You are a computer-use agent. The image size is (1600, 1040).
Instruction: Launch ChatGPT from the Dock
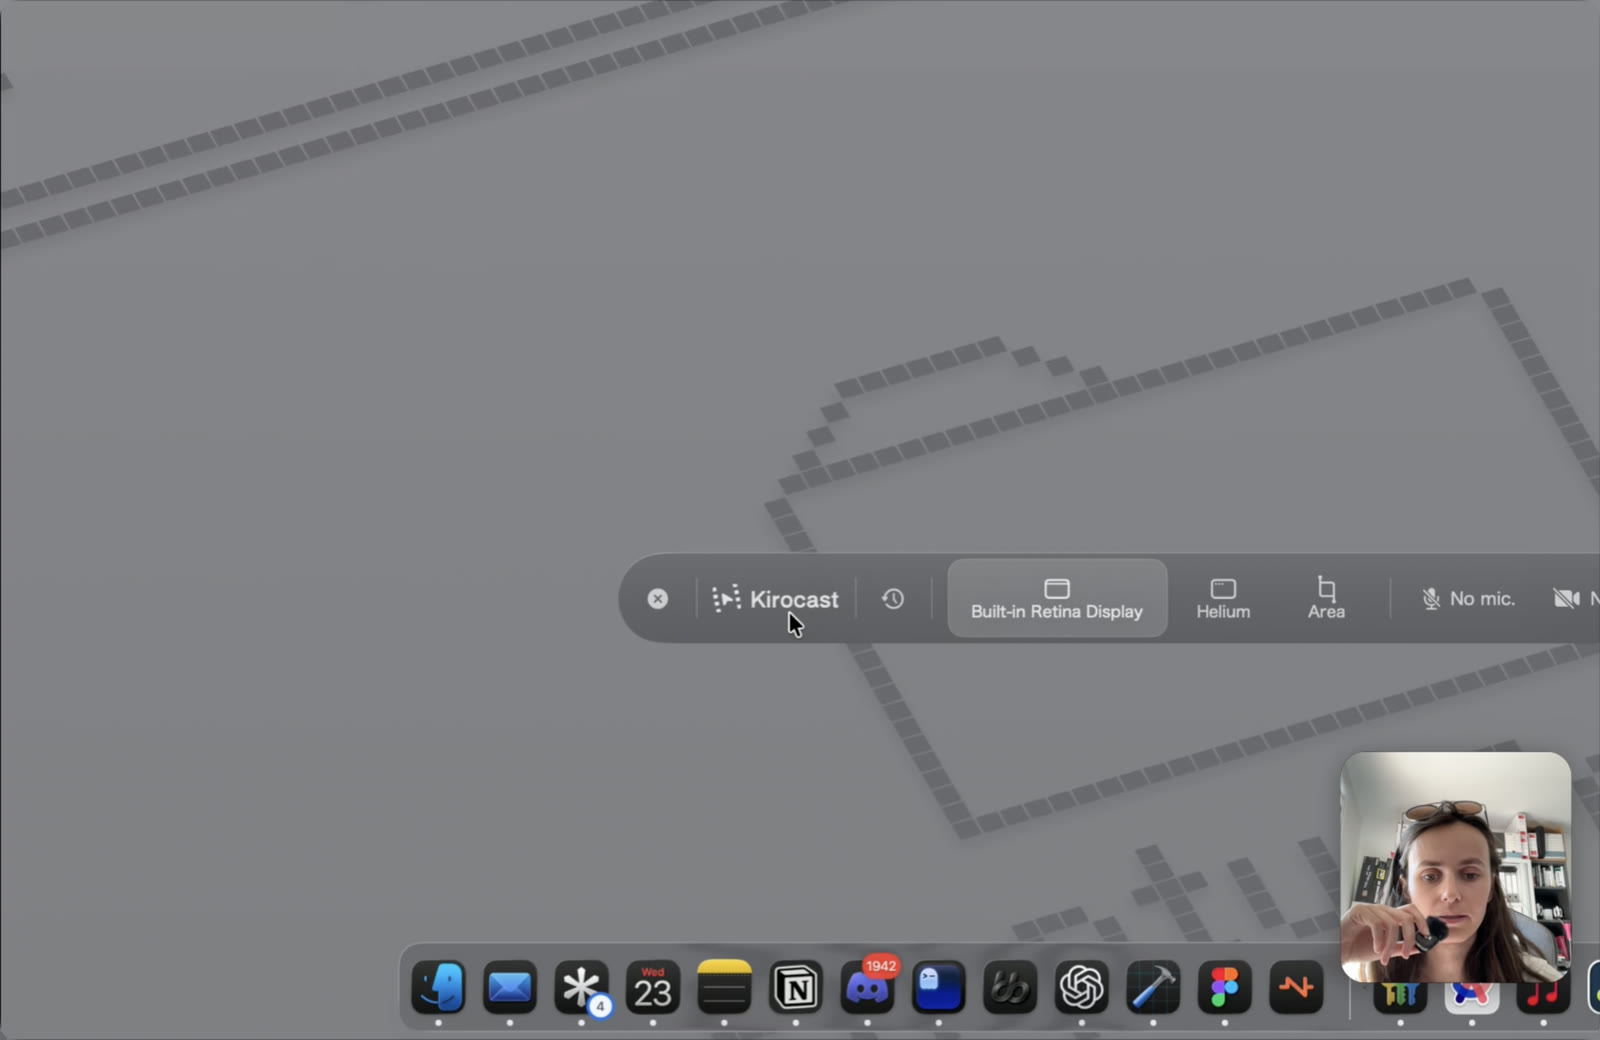coord(1081,987)
